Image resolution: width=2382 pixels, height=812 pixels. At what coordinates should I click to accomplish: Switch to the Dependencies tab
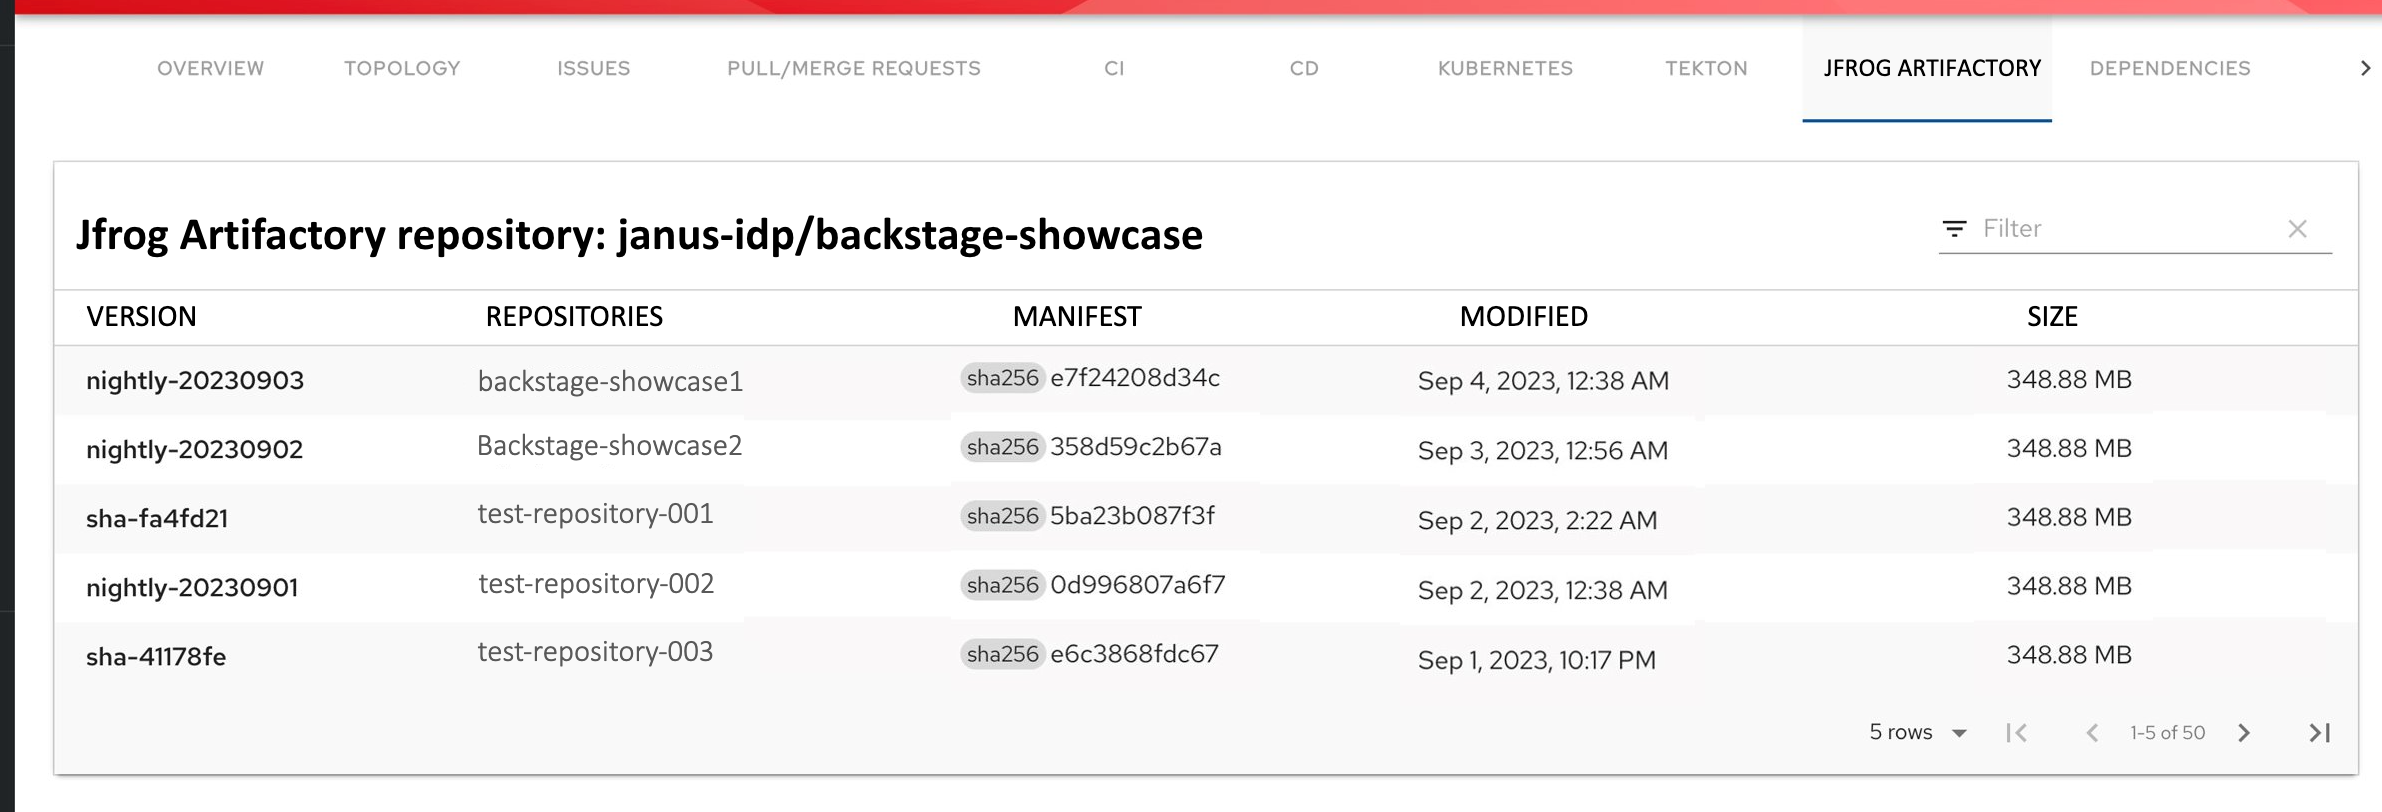(2170, 68)
